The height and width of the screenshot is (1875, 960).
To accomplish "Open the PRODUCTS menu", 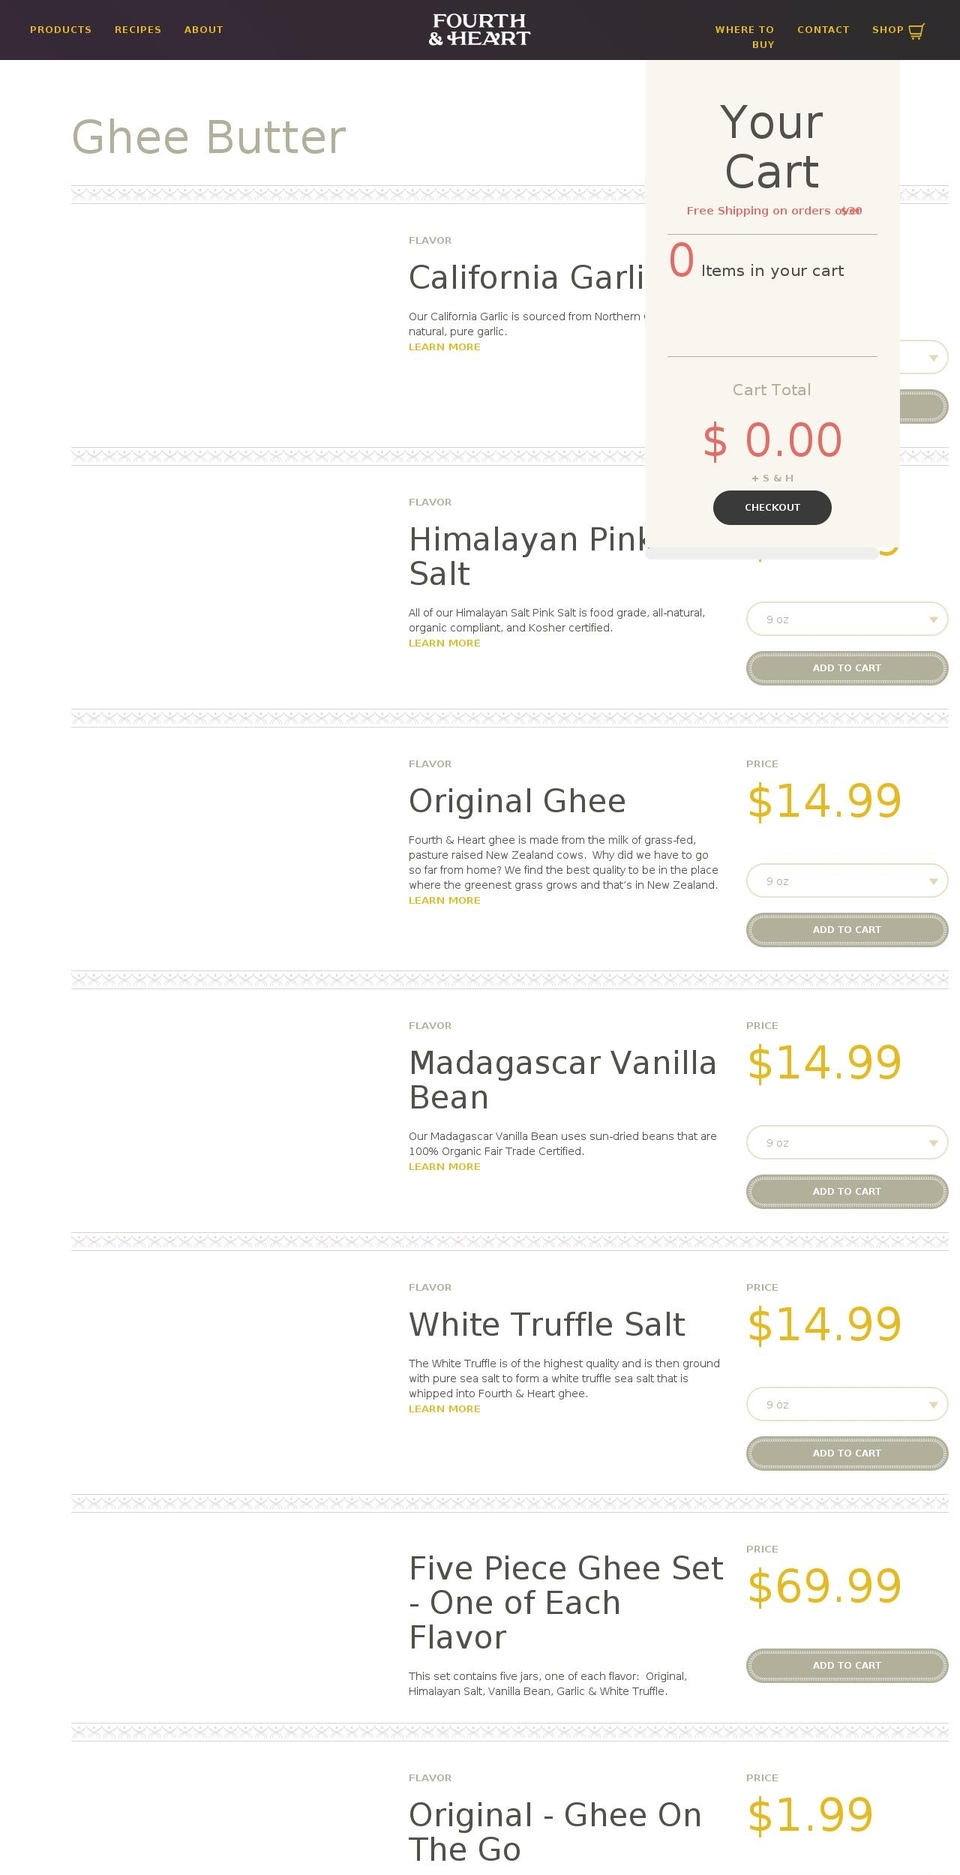I will 60,30.
